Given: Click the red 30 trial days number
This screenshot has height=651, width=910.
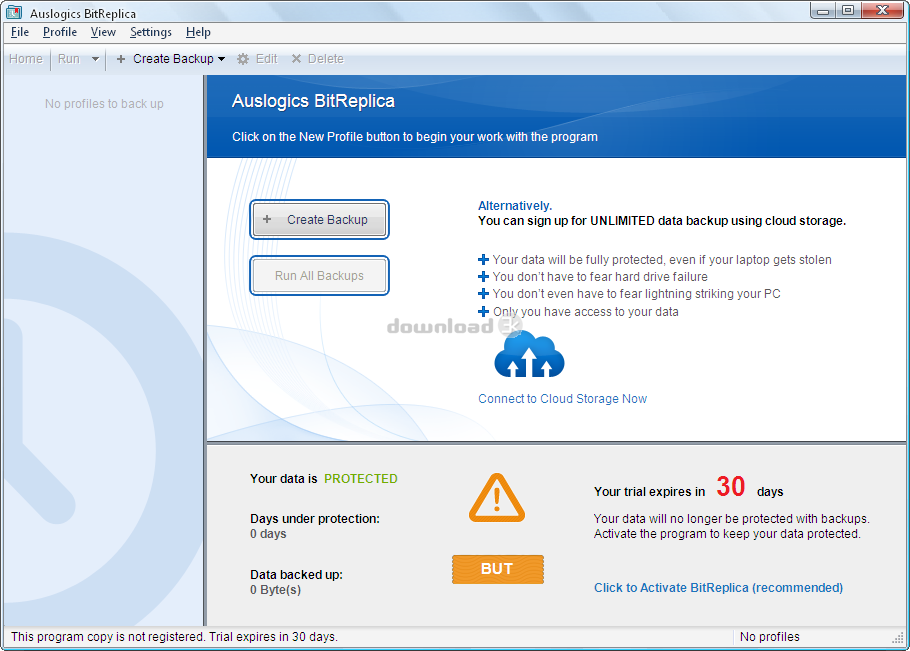Looking at the screenshot, I should pyautogui.click(x=730, y=486).
